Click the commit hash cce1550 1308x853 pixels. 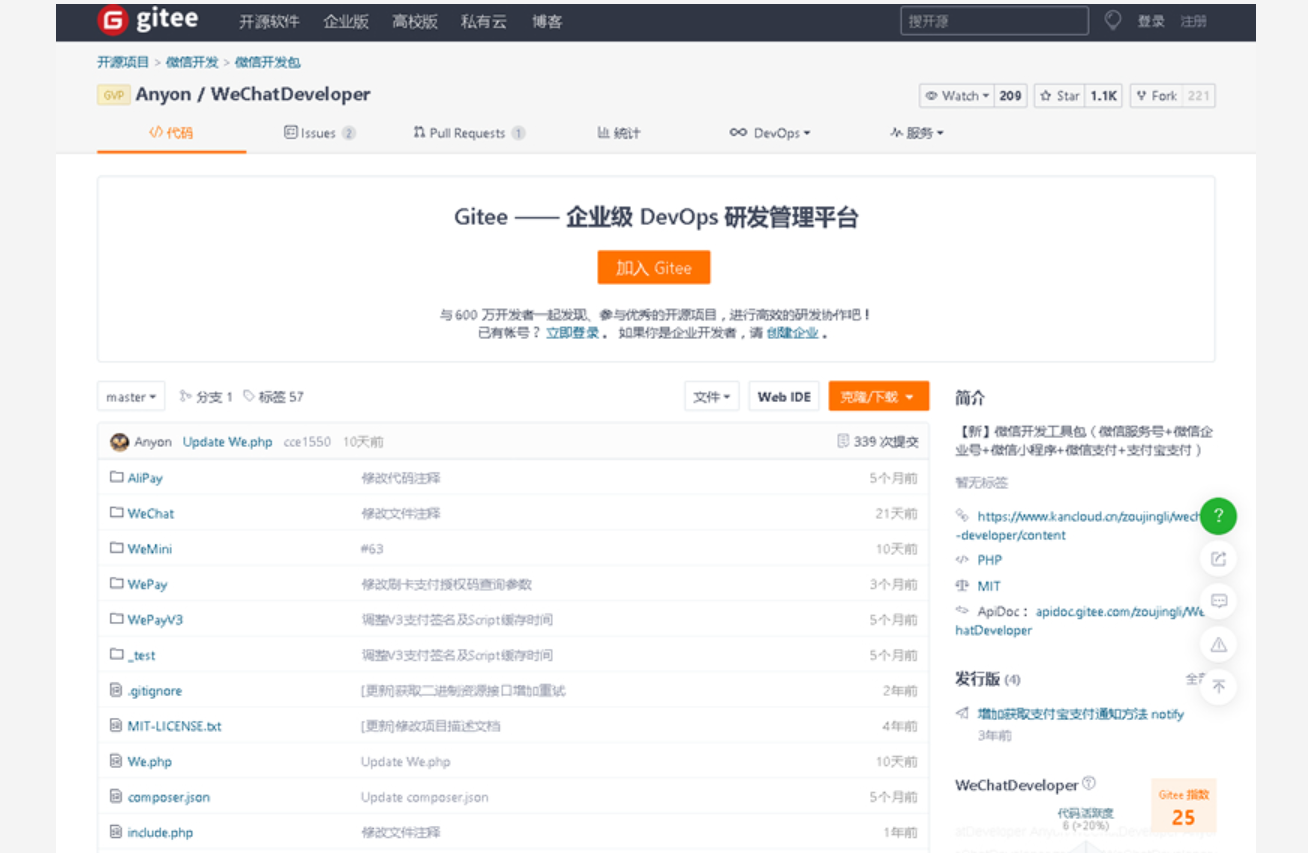pyautogui.click(x=307, y=442)
